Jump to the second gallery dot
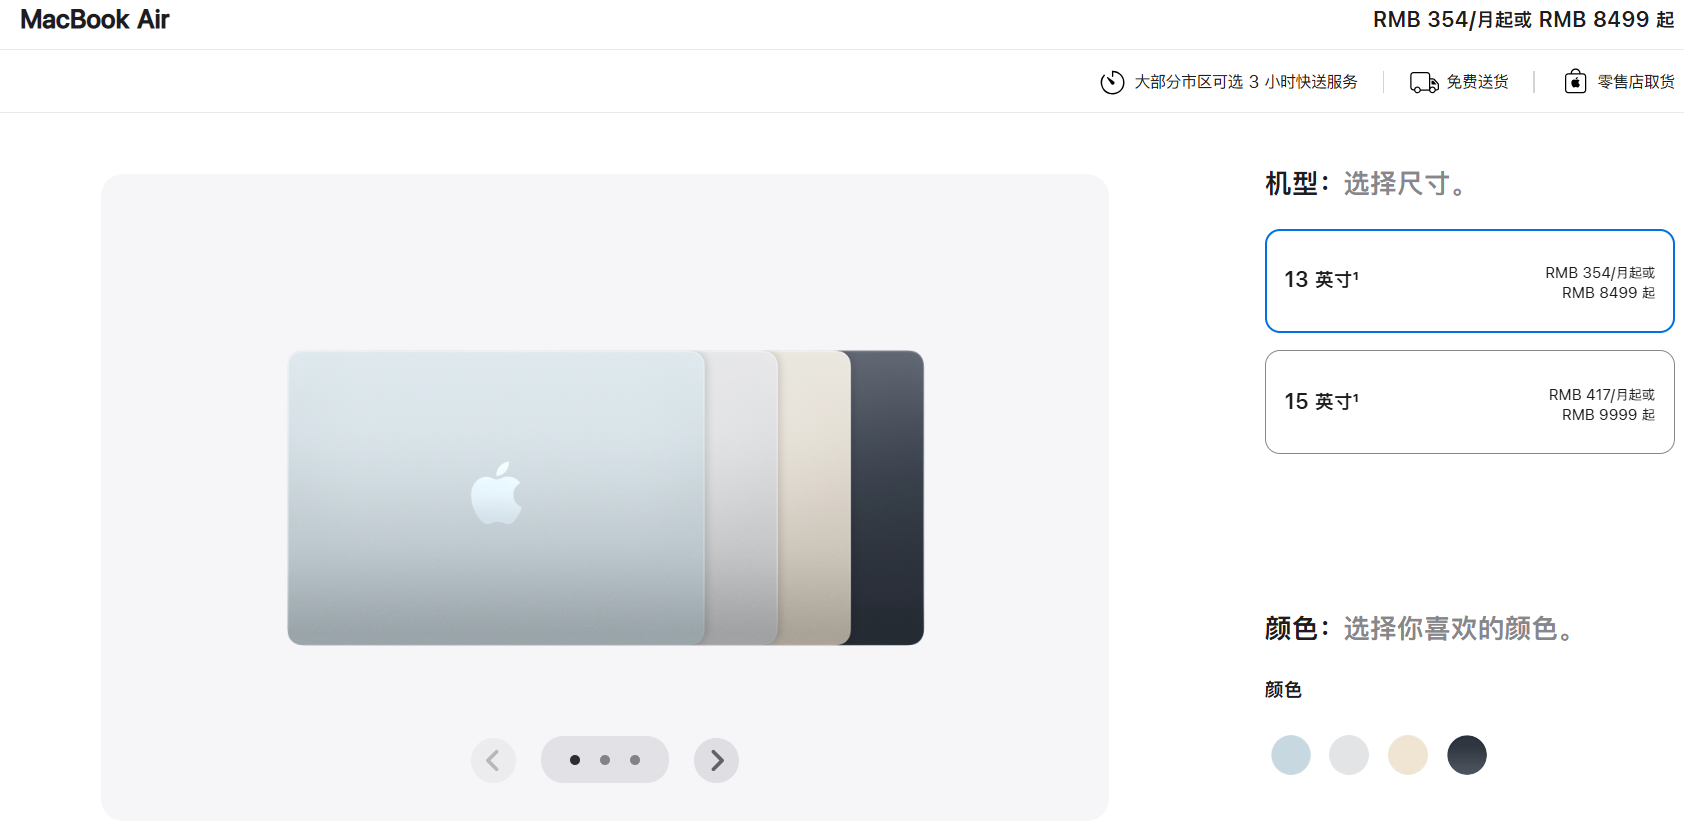The width and height of the screenshot is (1684, 821). coord(605,760)
